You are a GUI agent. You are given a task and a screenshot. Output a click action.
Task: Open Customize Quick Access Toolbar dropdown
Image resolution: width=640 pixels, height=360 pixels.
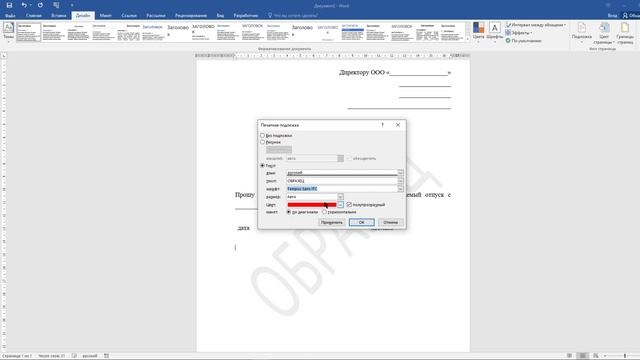[72, 5]
